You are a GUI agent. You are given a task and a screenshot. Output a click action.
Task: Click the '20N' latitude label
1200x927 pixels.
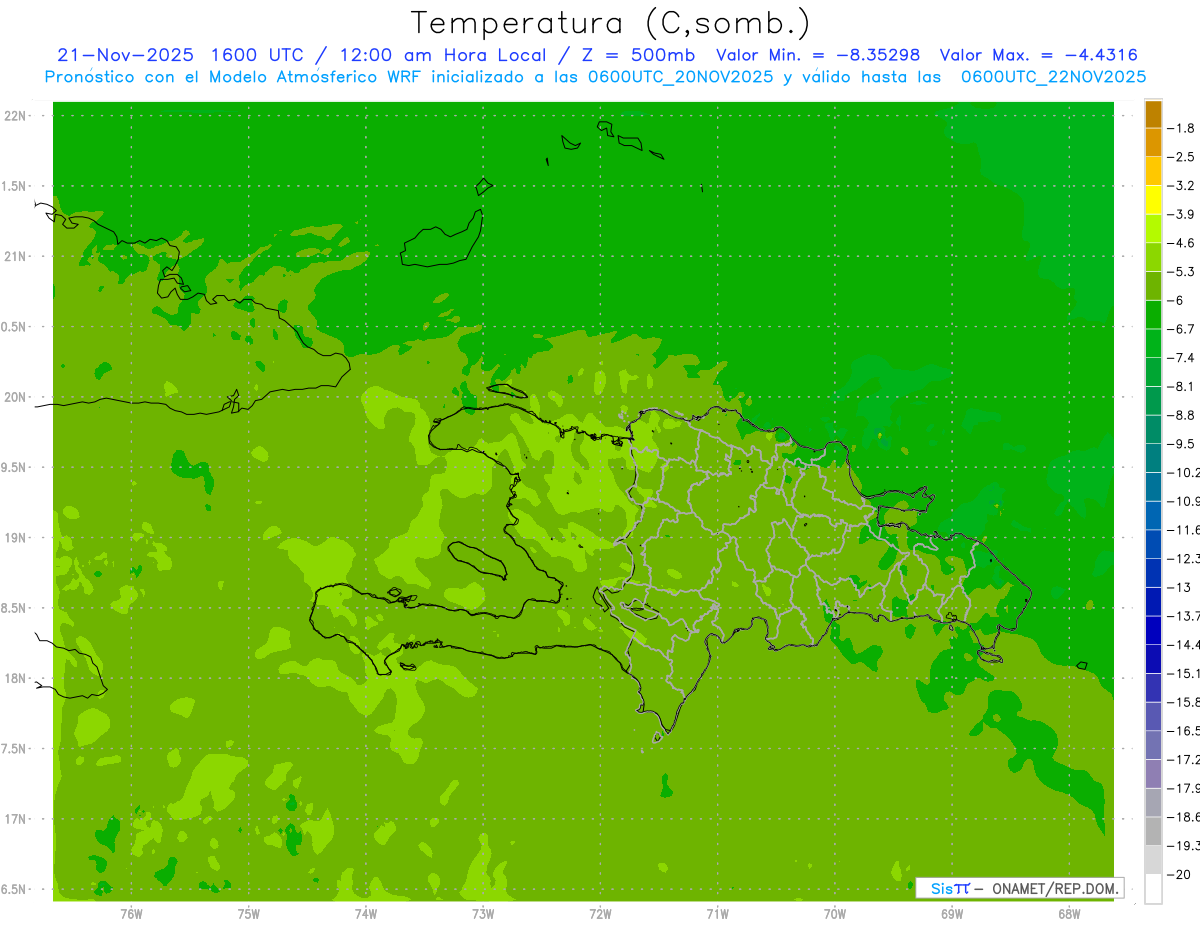click(x=14, y=397)
